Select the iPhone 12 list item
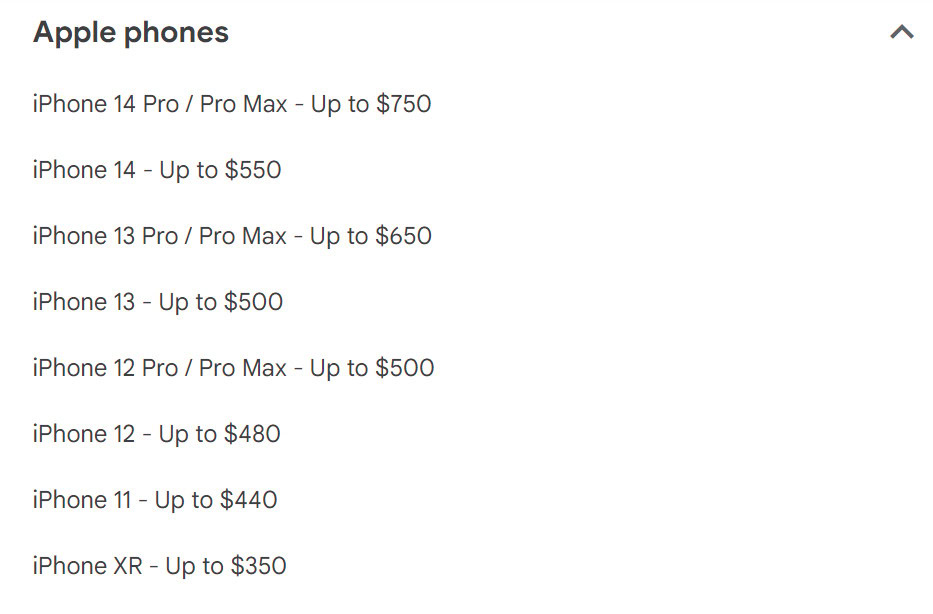This screenshot has height=614, width=933. pyautogui.click(x=156, y=434)
